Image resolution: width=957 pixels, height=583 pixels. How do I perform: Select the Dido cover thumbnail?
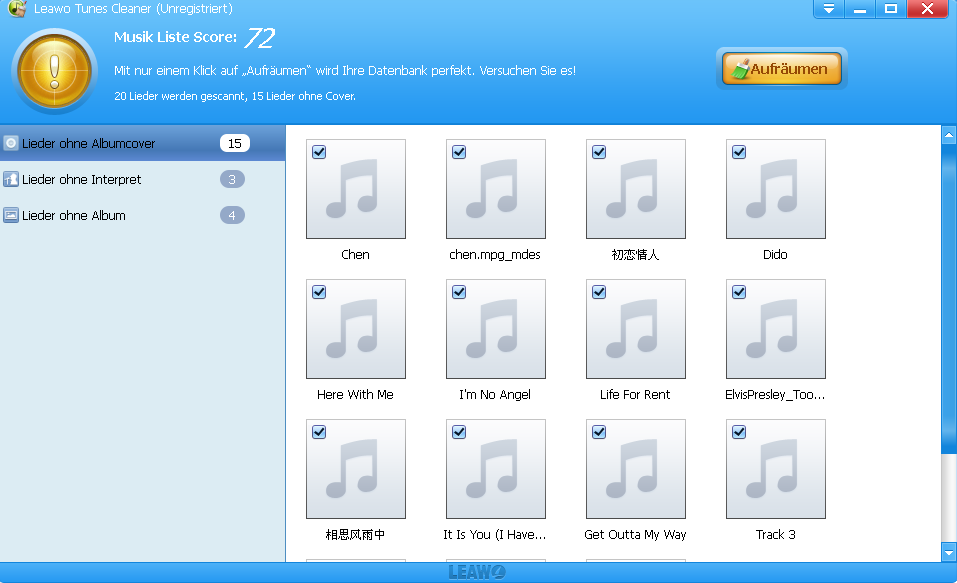point(776,189)
